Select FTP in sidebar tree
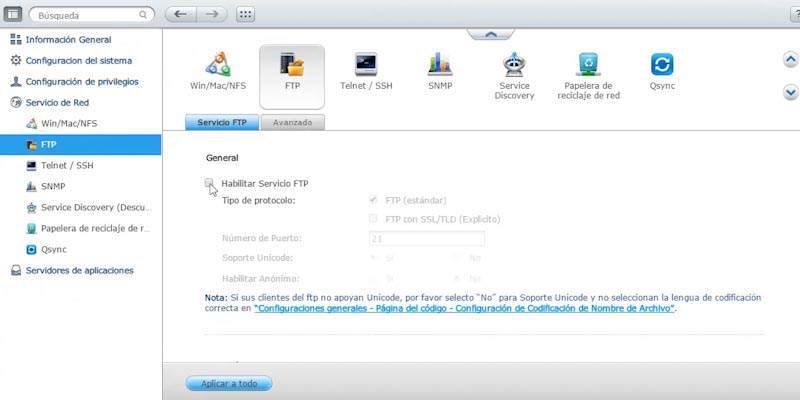Viewport: 800px width, 400px height. pyautogui.click(x=81, y=144)
